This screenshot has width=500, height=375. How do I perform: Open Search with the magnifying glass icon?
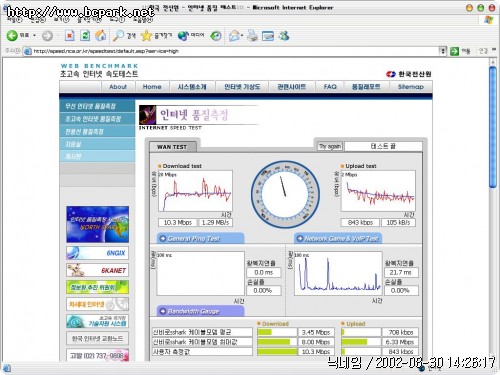(x=118, y=35)
